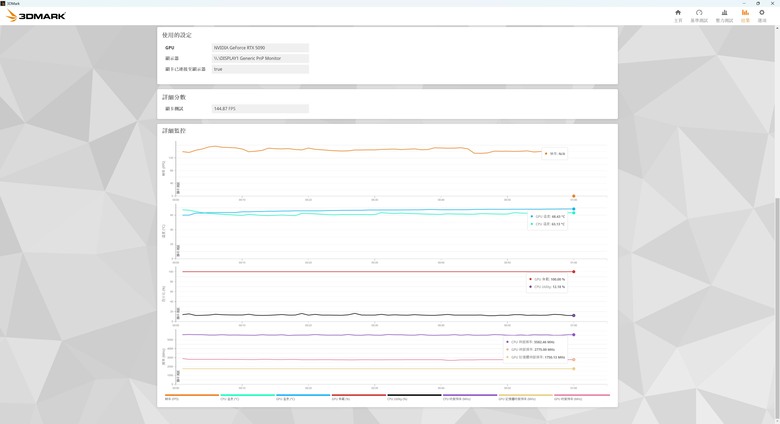Open the Options tab with gear icon

(762, 16)
